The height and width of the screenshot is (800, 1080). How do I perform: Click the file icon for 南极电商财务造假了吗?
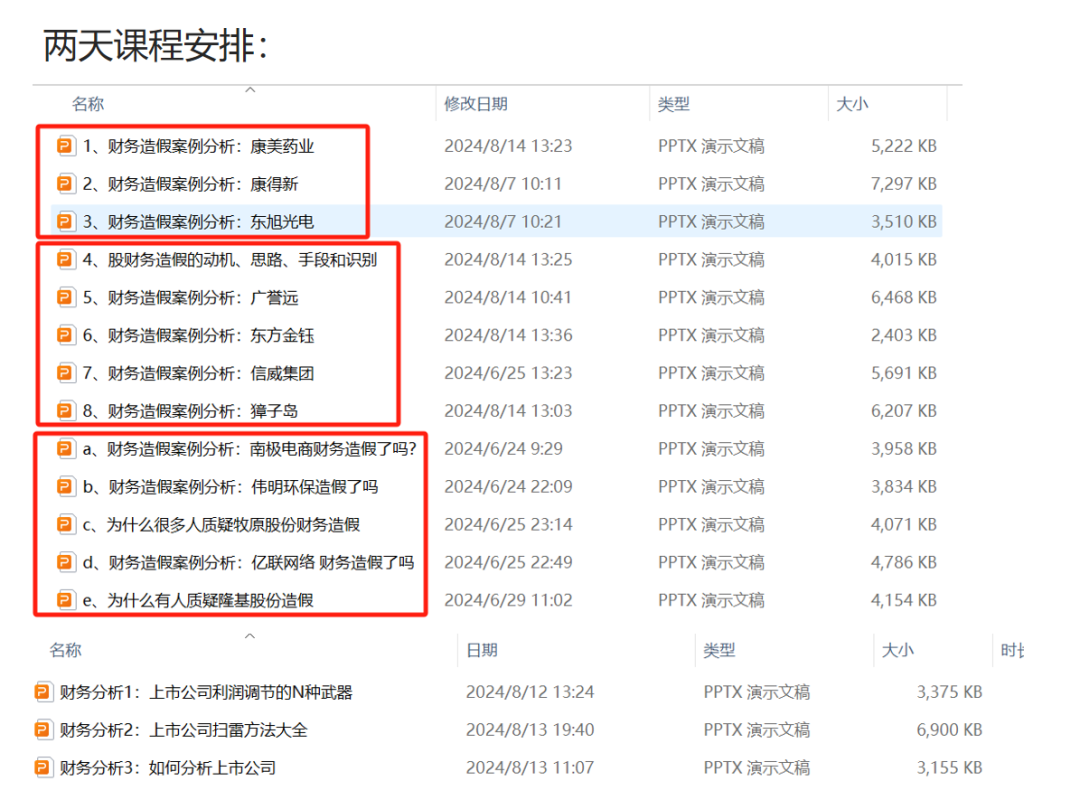pos(65,449)
